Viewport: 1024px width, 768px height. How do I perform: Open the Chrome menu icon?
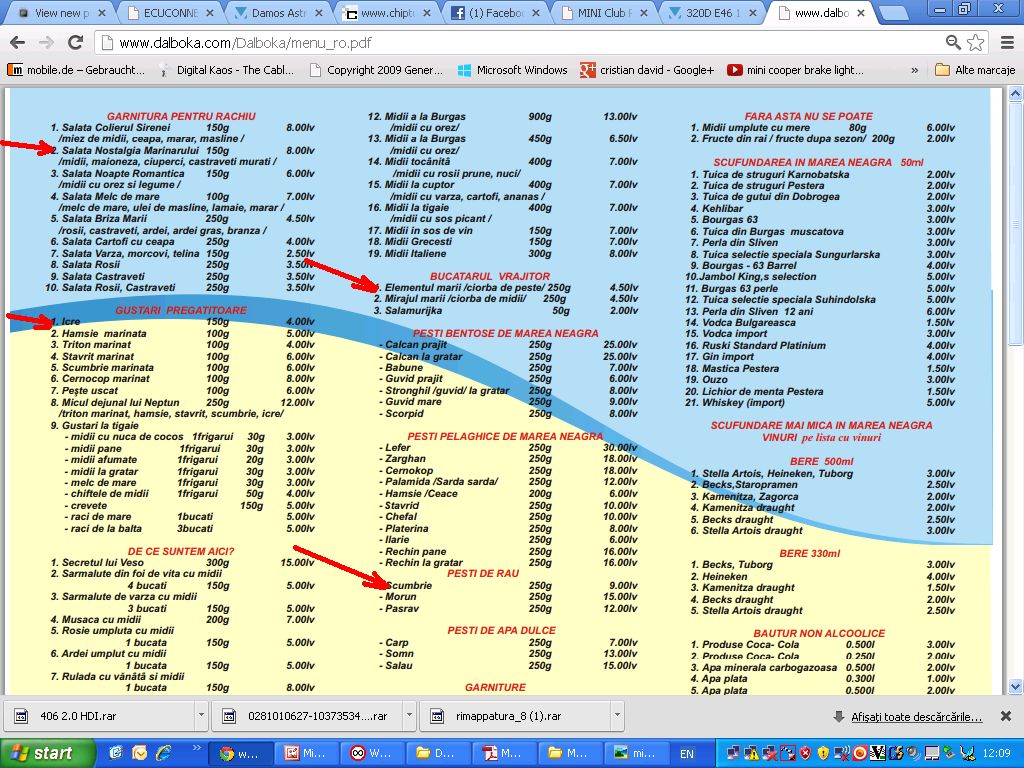coord(1004,43)
